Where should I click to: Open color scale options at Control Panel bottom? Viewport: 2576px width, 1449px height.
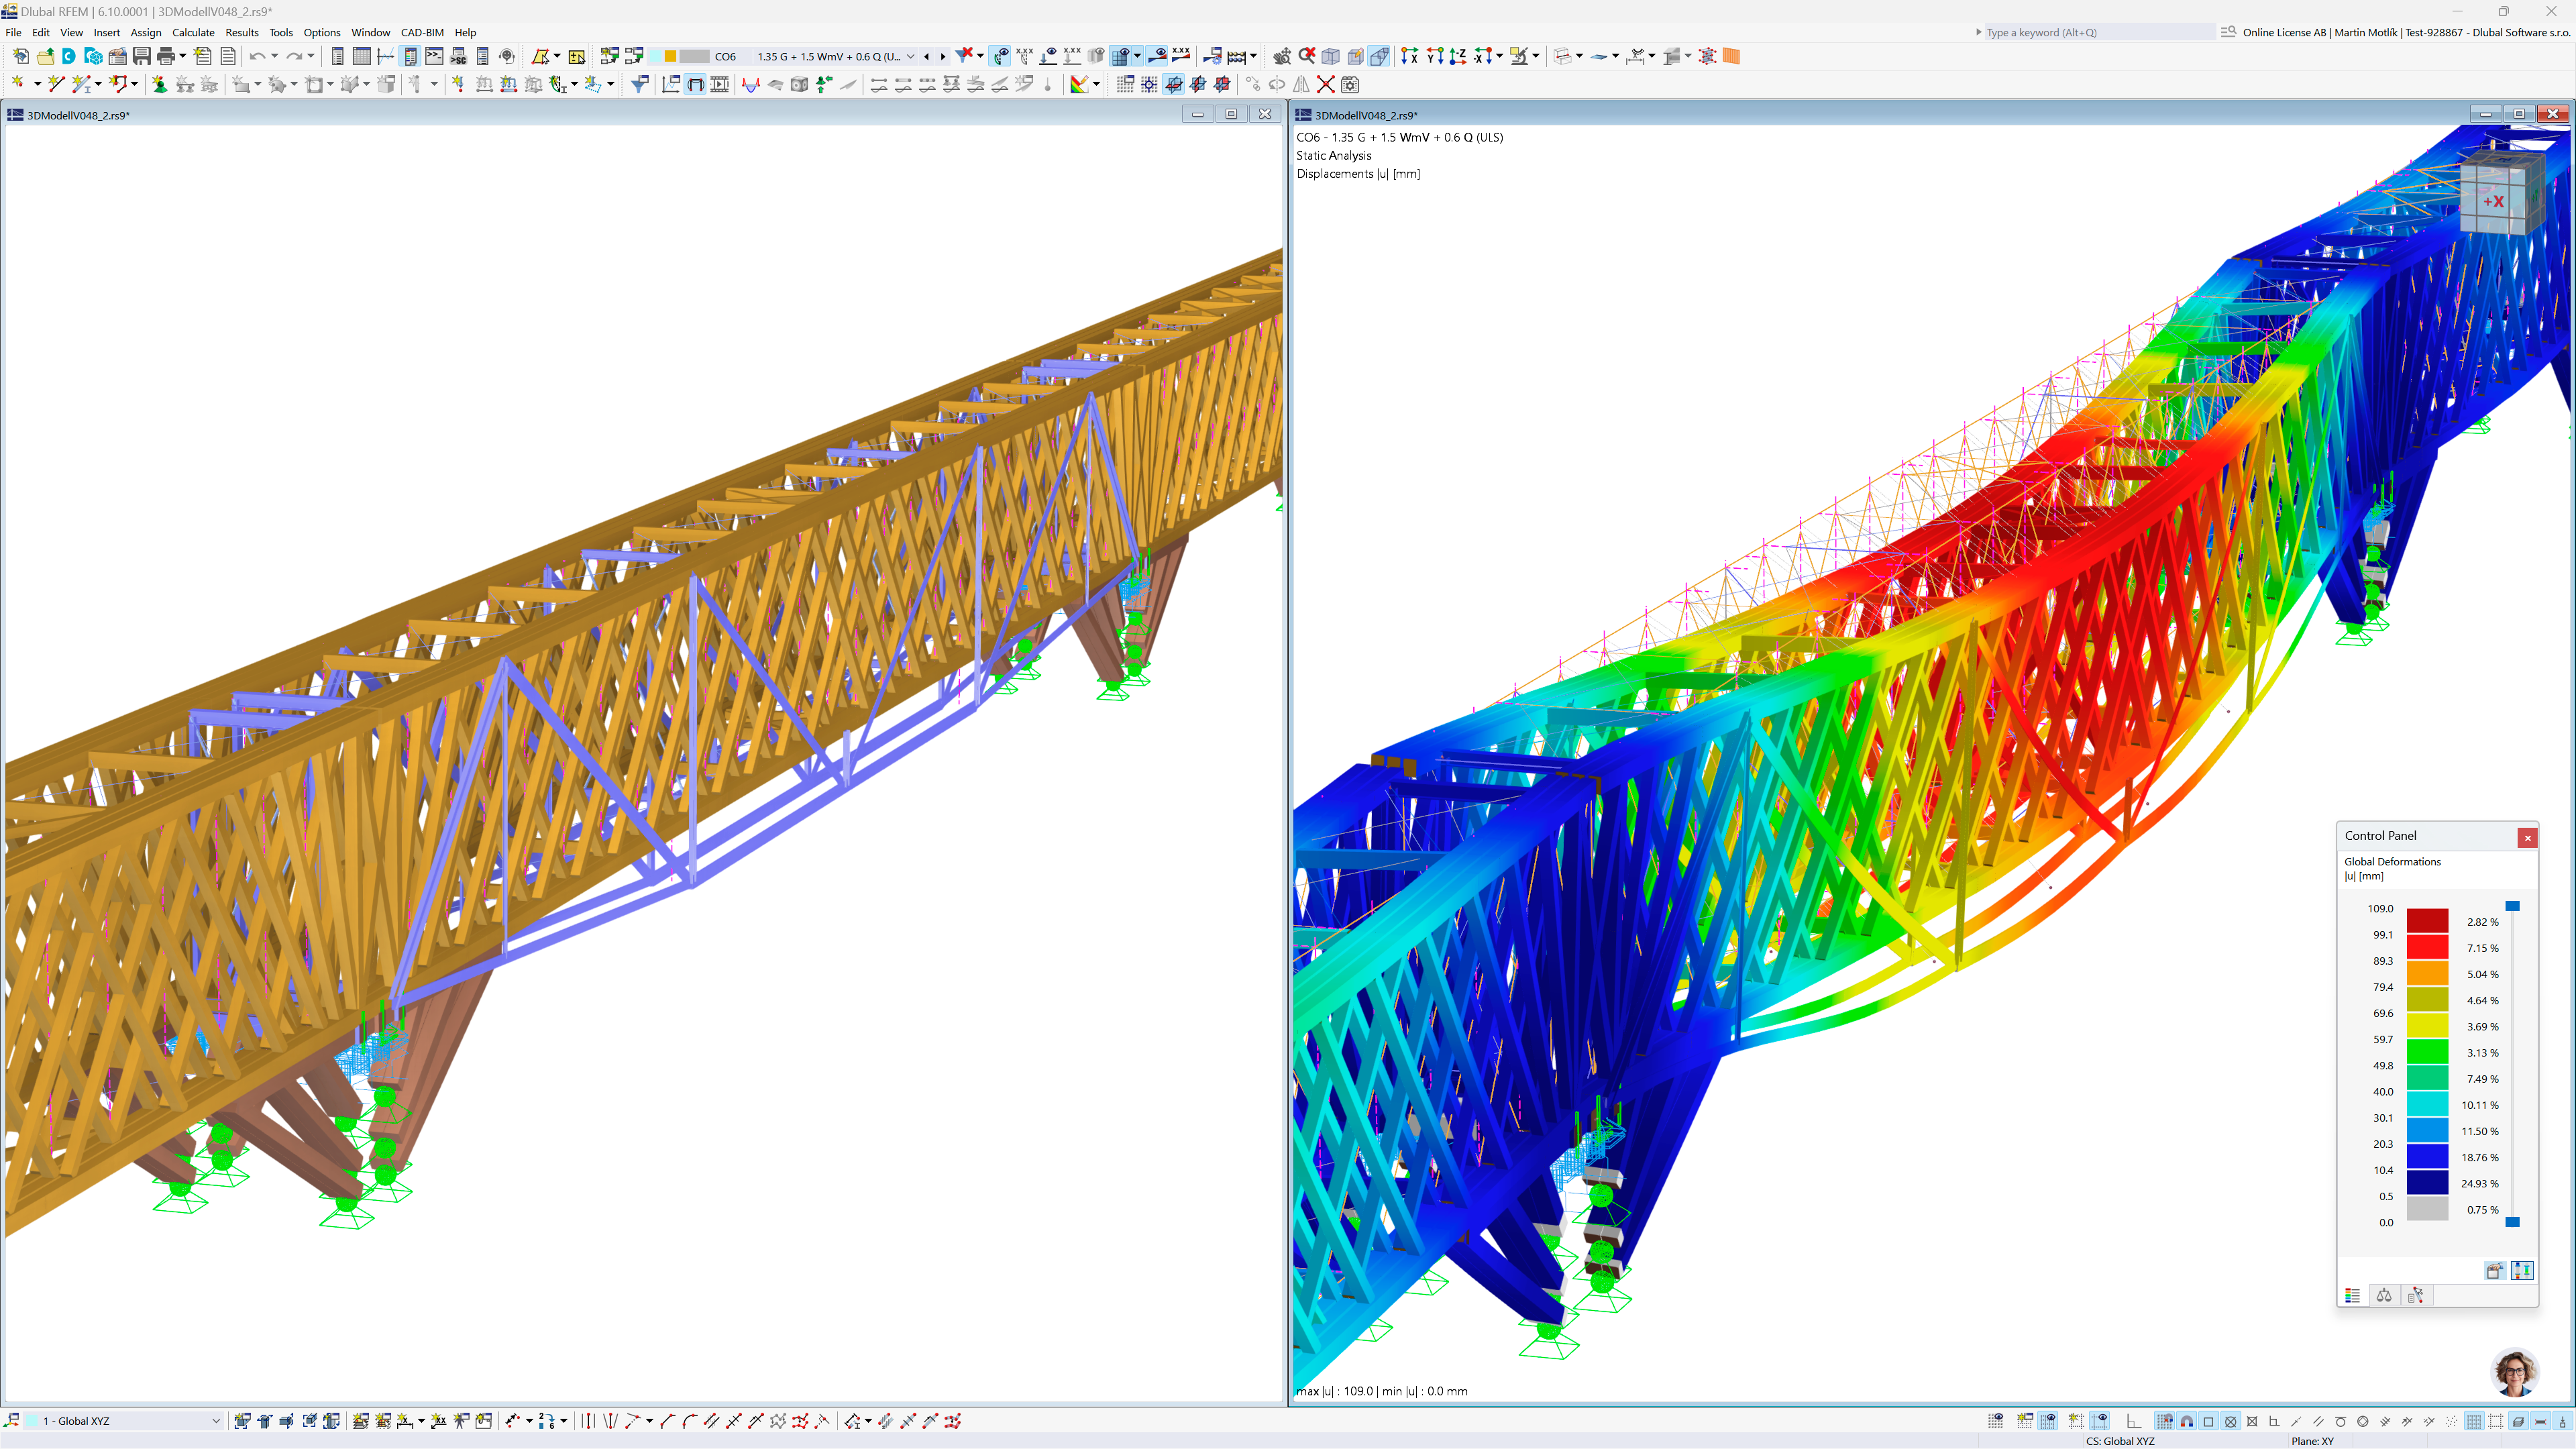[2522, 1271]
